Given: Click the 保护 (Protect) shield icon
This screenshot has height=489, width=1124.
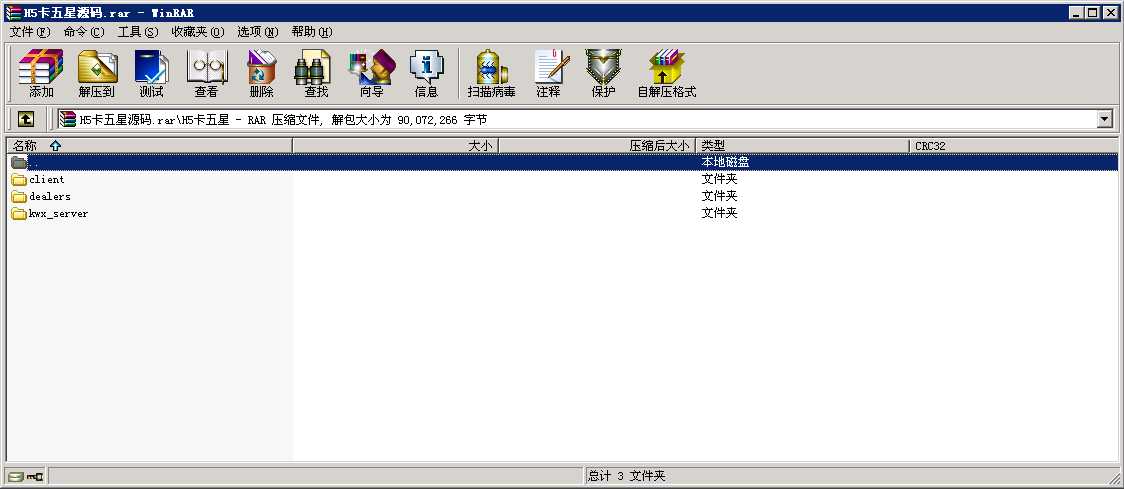Looking at the screenshot, I should pos(603,73).
